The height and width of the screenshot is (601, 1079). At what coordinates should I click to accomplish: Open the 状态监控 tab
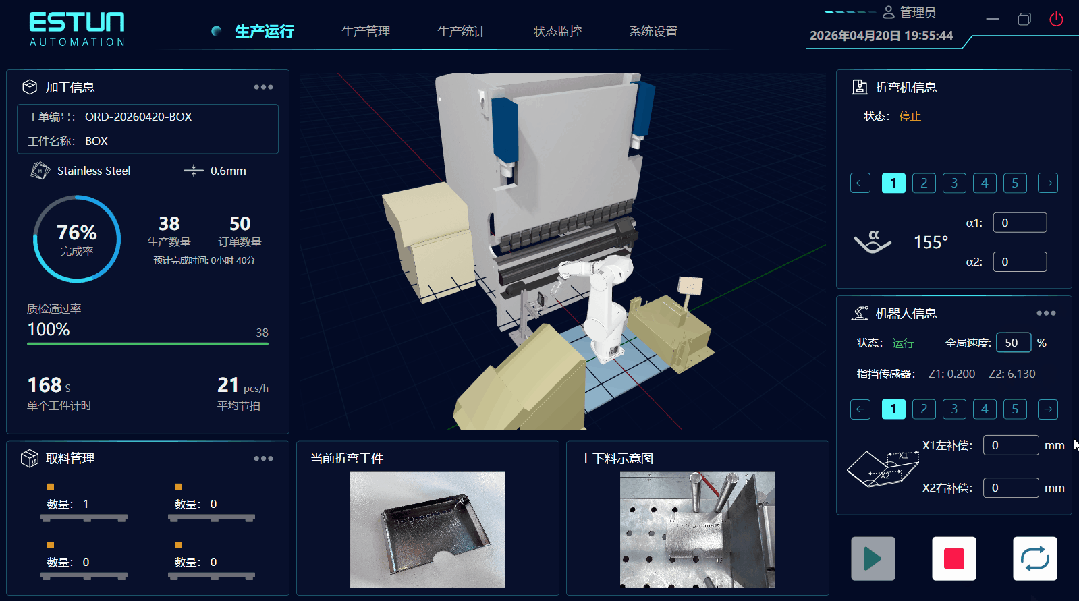click(x=558, y=31)
